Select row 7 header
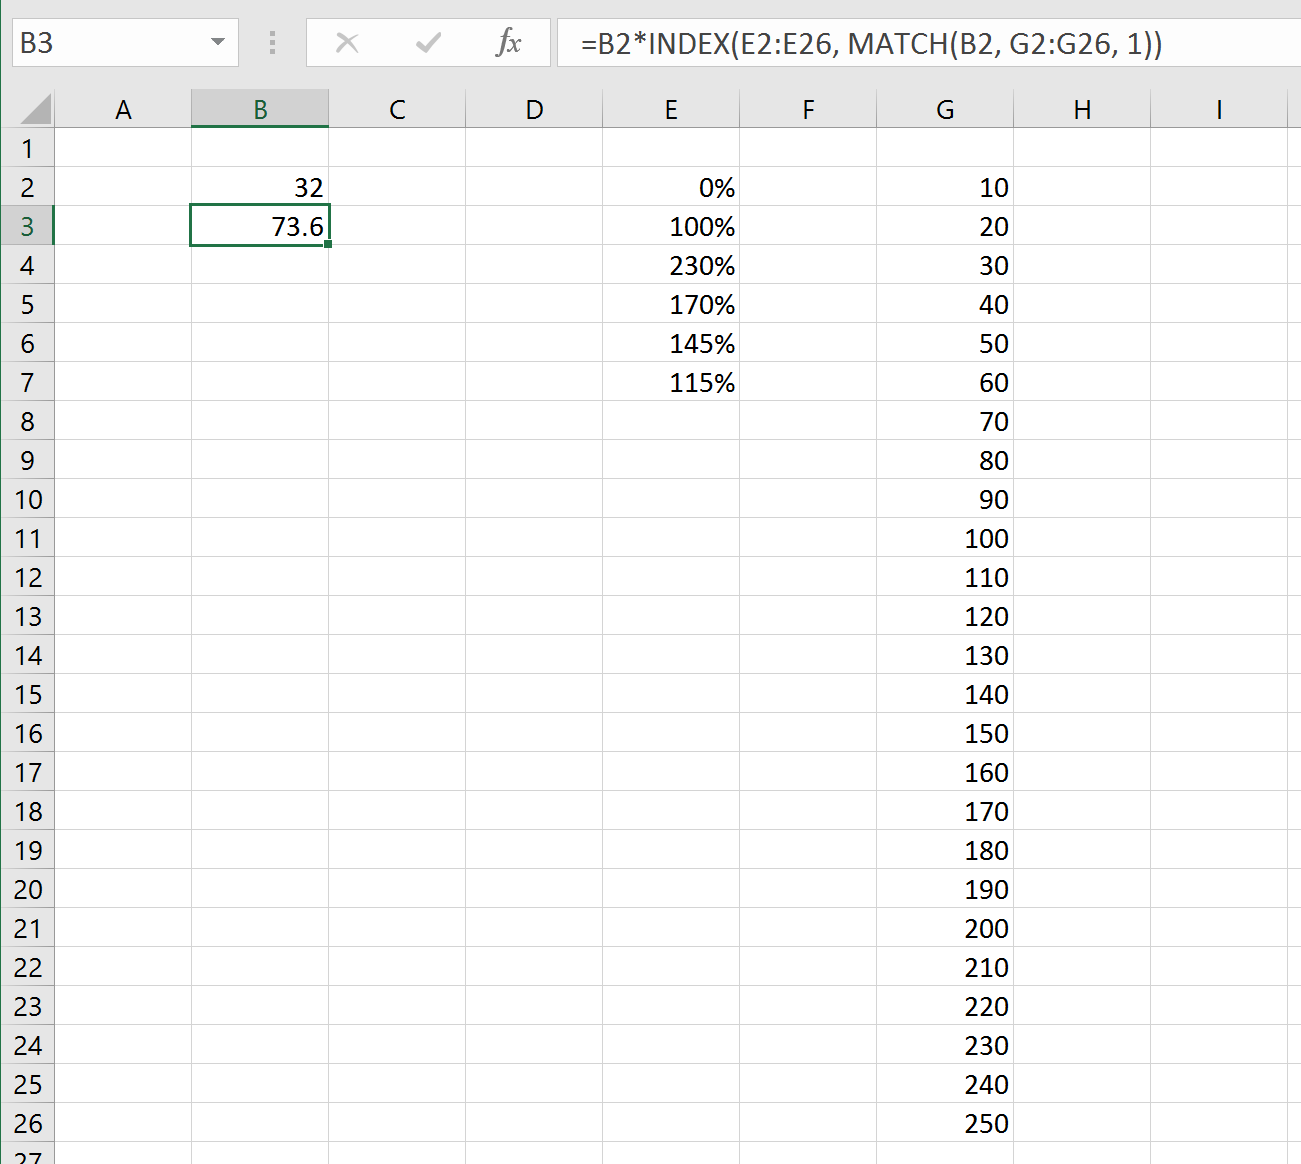The width and height of the screenshot is (1301, 1164). [28, 382]
